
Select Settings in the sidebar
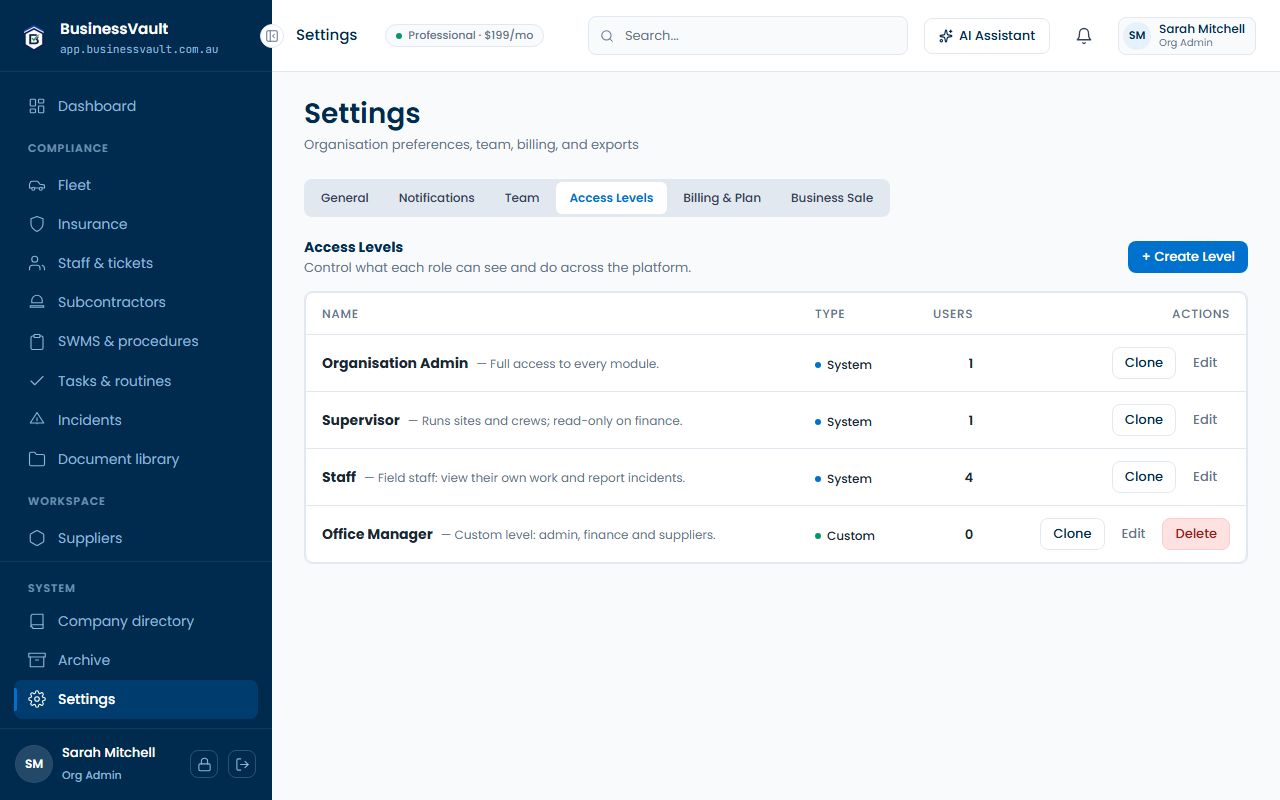click(x=136, y=699)
